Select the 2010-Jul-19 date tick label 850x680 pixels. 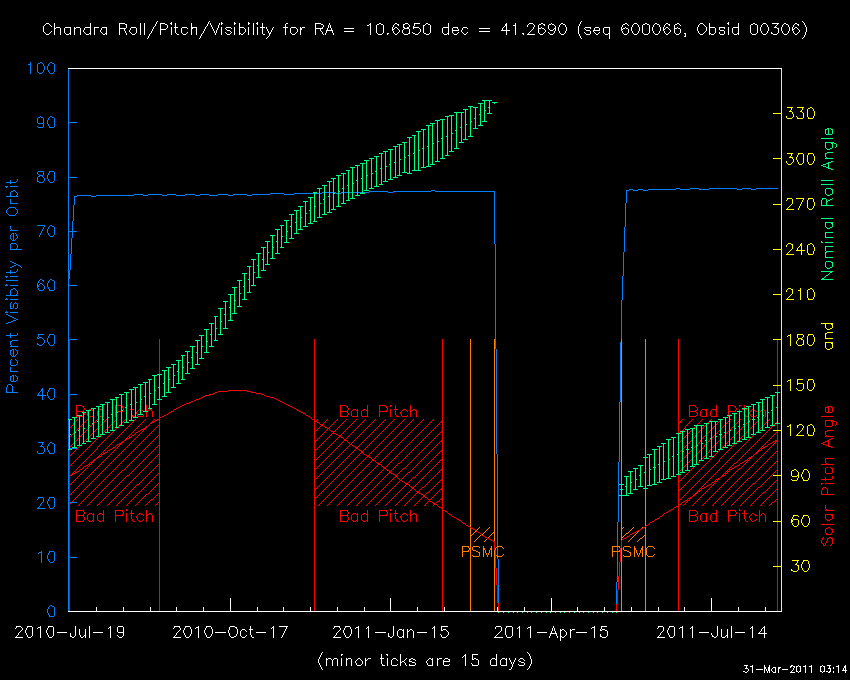point(68,632)
